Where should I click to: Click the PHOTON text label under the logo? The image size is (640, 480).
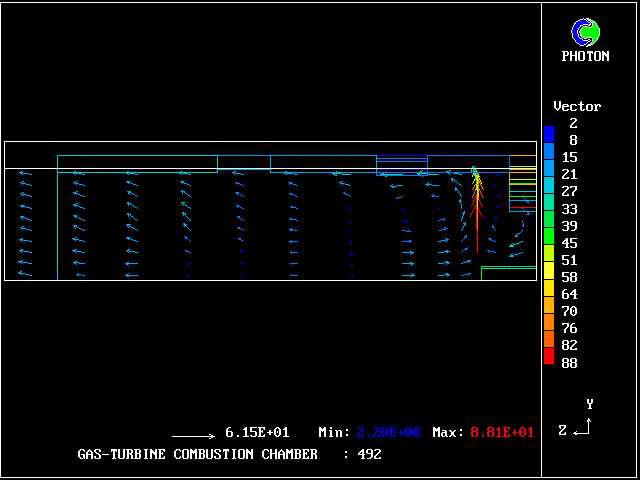[x=585, y=56]
